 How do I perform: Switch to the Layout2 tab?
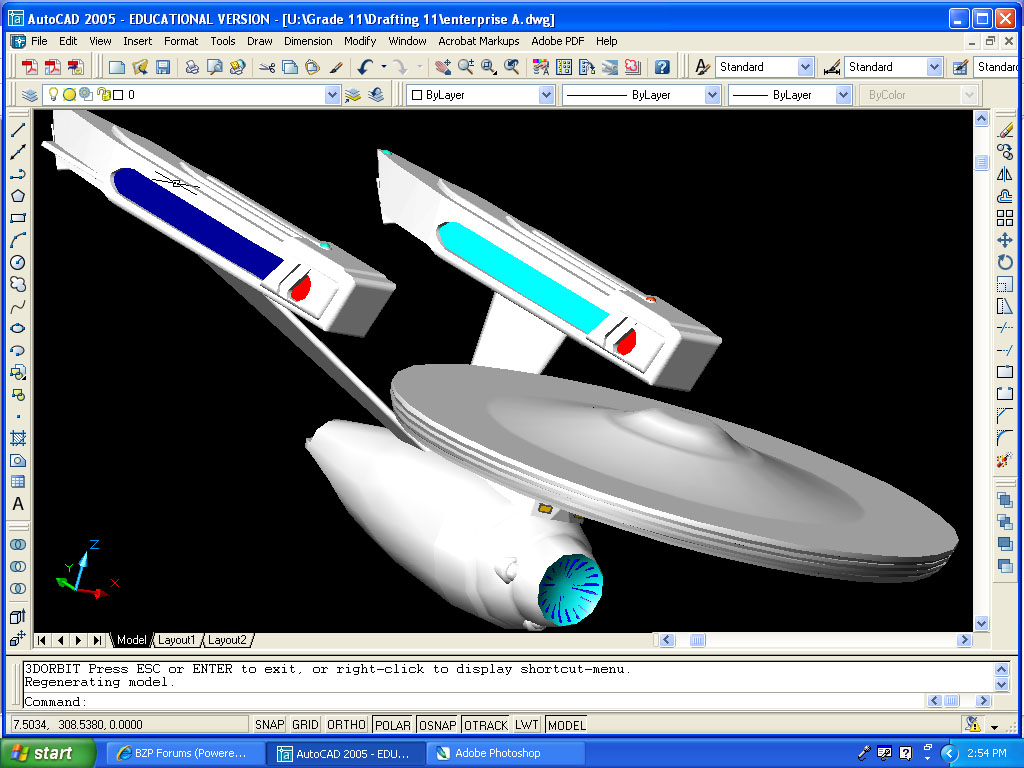click(227, 640)
